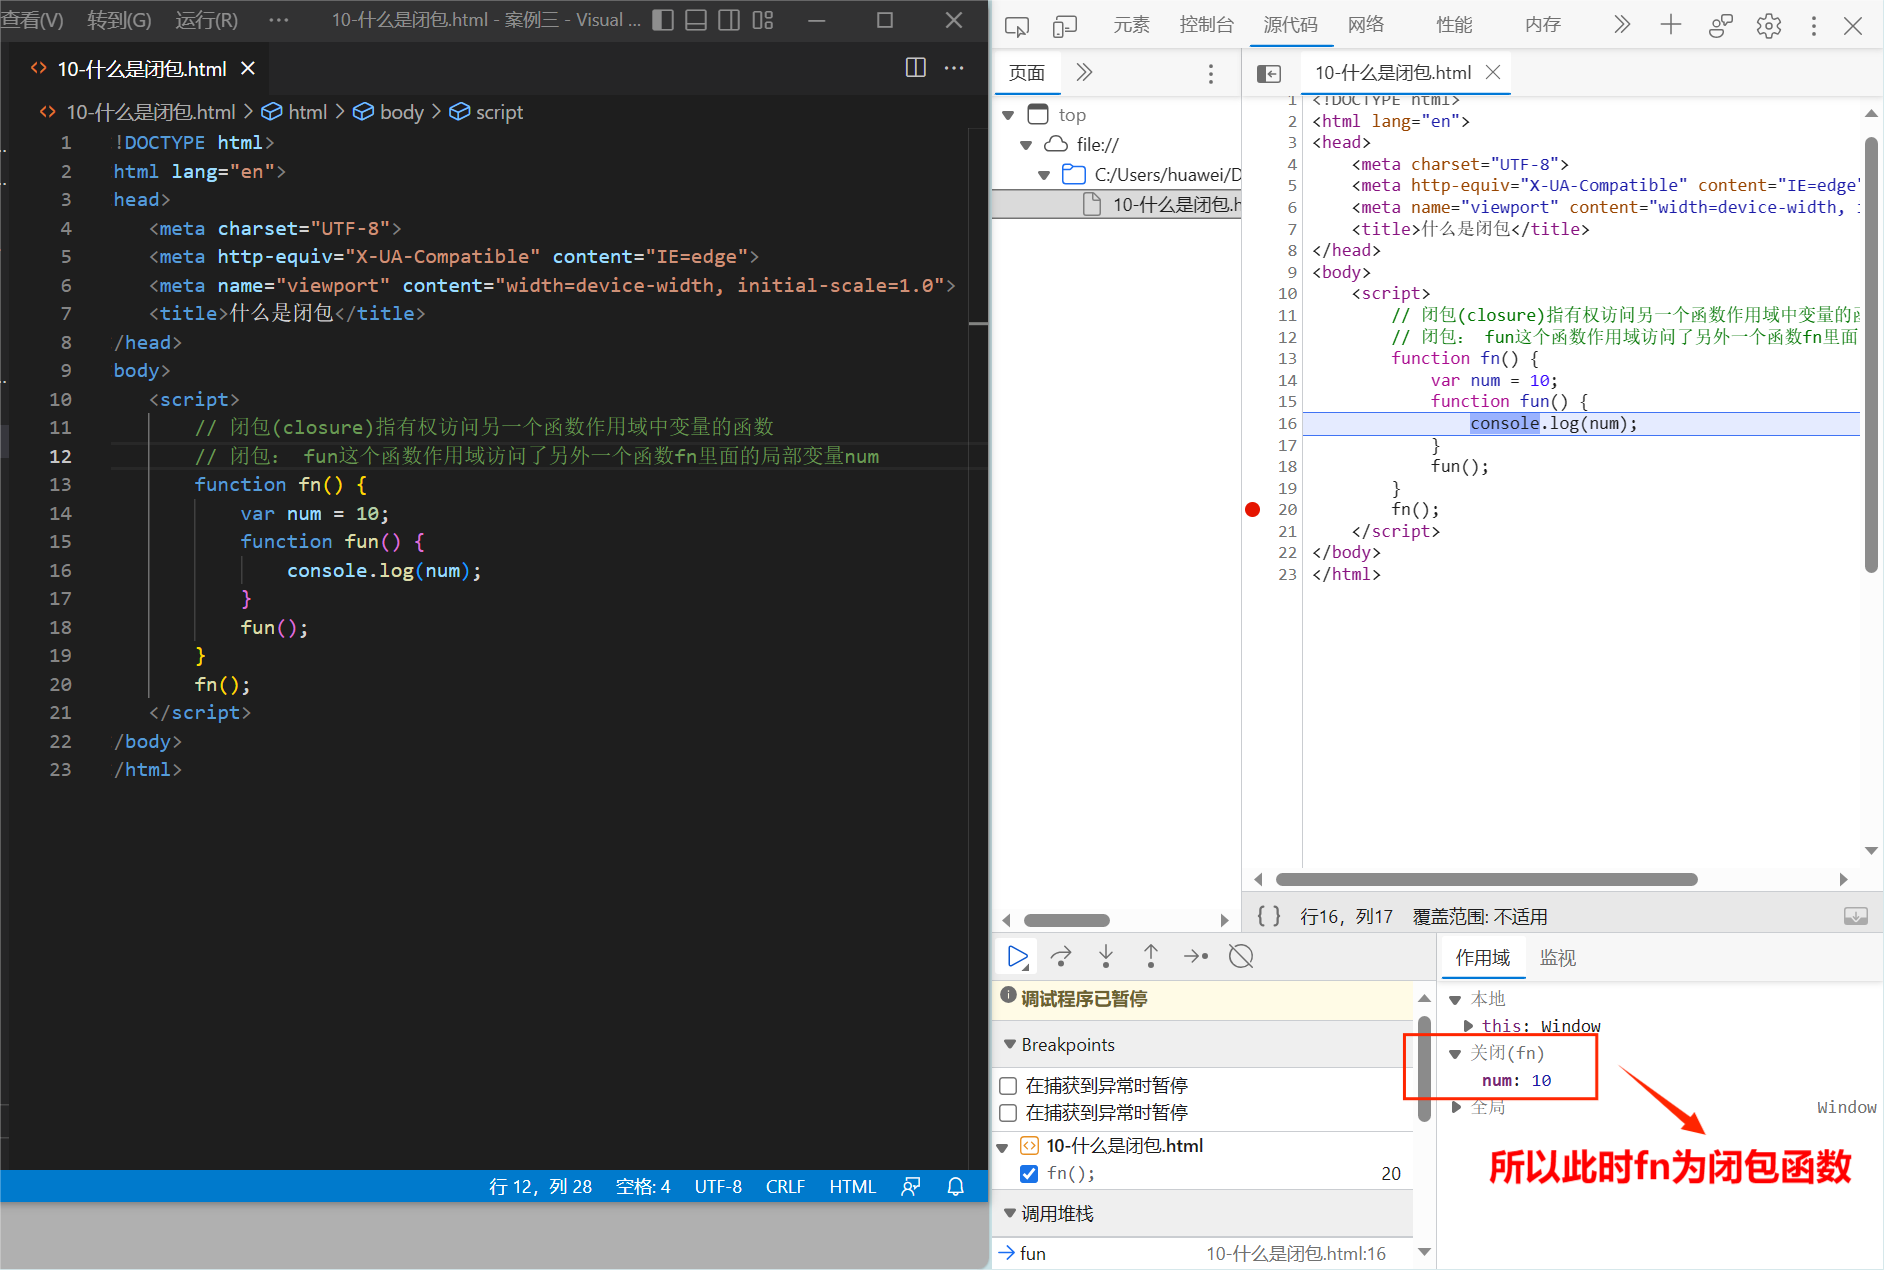Change indentation via 空格: 4

tap(643, 1186)
